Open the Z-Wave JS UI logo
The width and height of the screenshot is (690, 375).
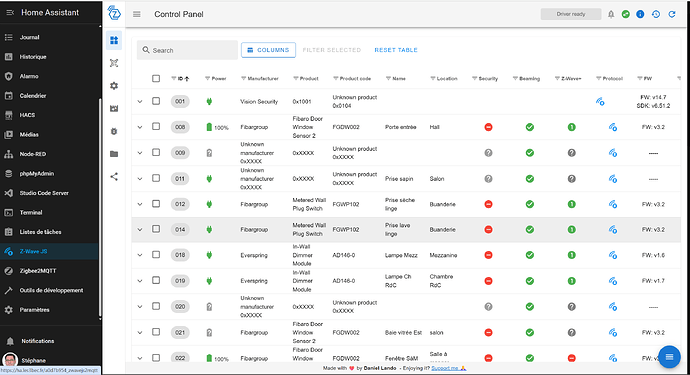tap(114, 13)
